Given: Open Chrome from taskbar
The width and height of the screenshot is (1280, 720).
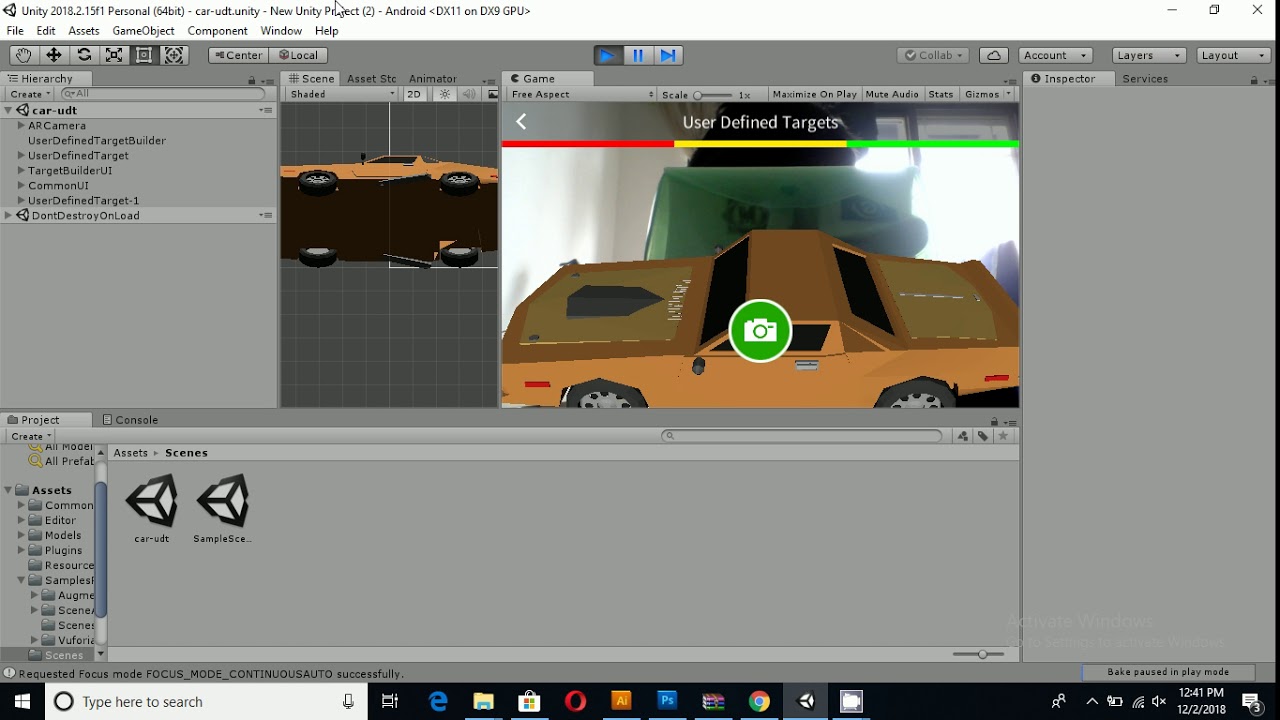Looking at the screenshot, I should 760,701.
